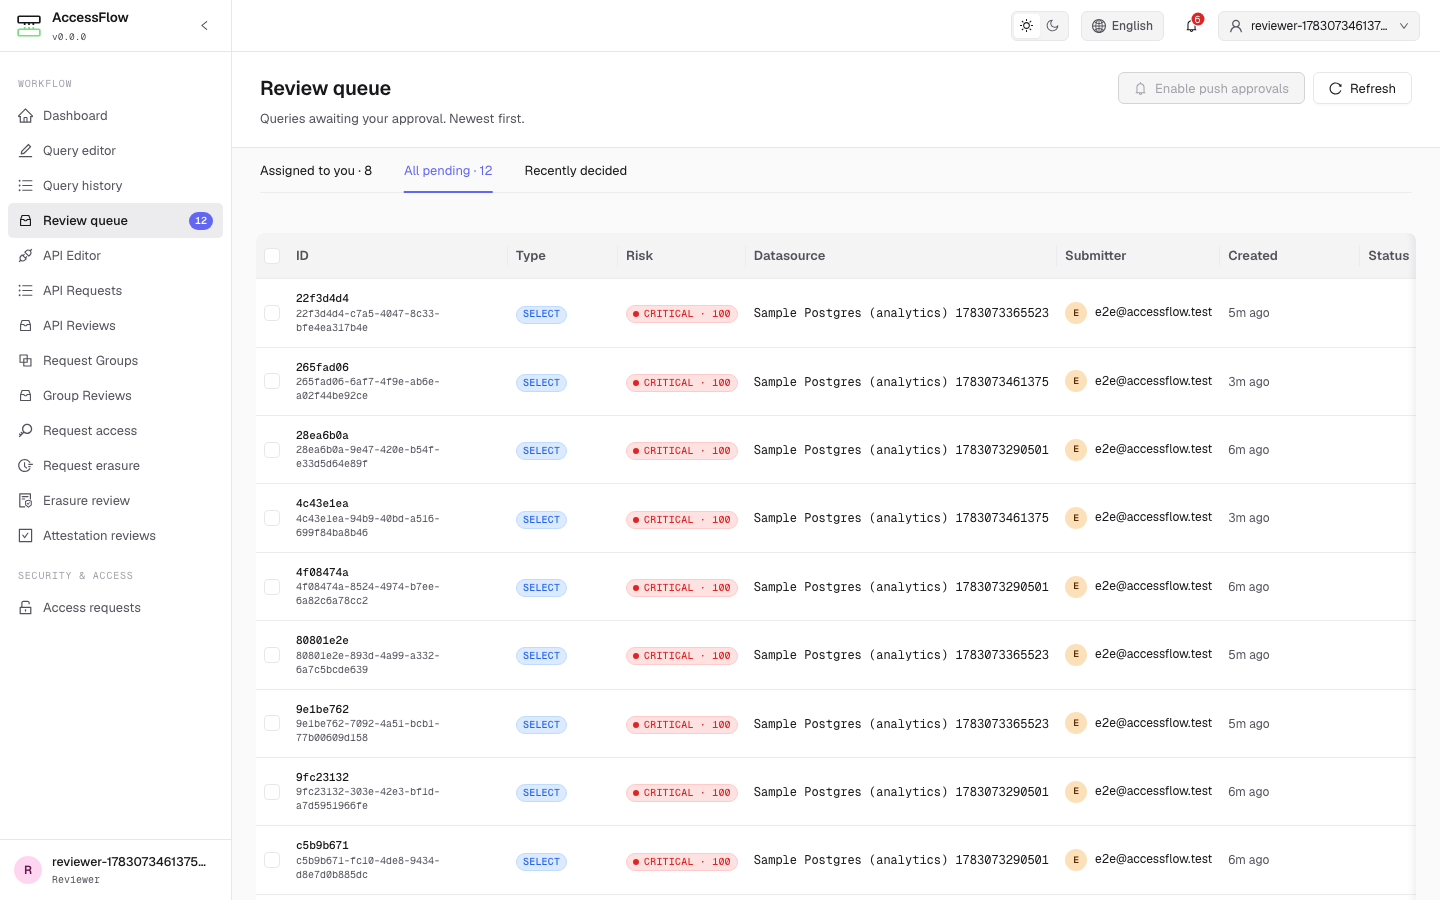Open query ID 265fad06

322,367
